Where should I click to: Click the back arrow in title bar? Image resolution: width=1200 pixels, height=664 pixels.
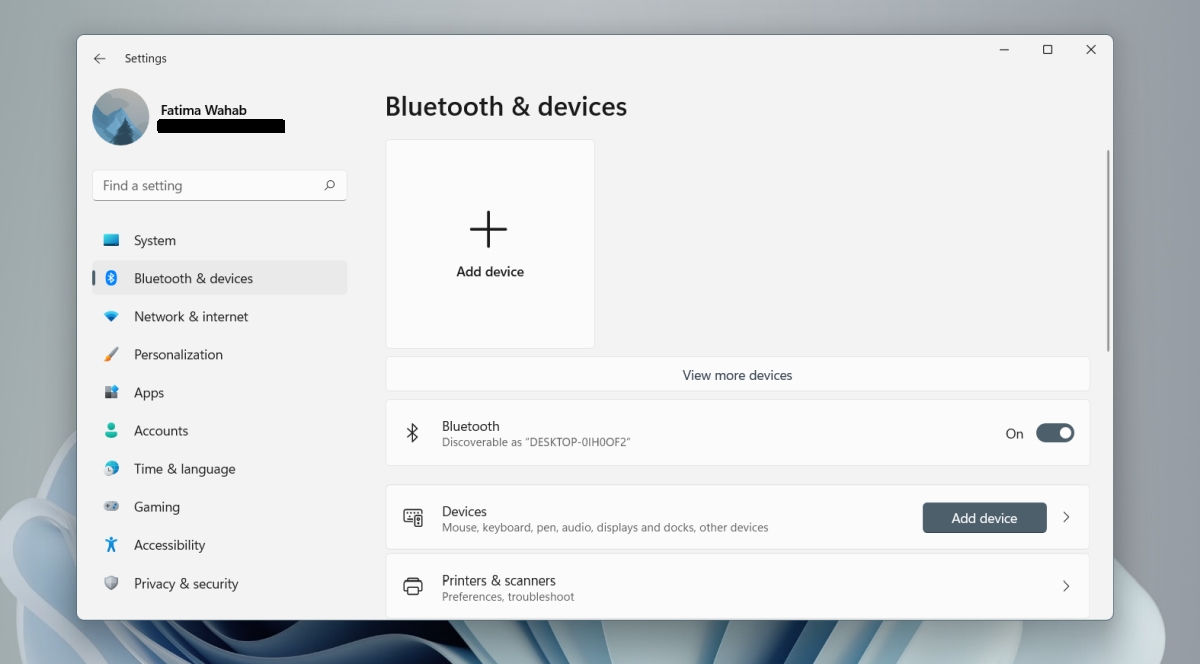pyautogui.click(x=100, y=59)
